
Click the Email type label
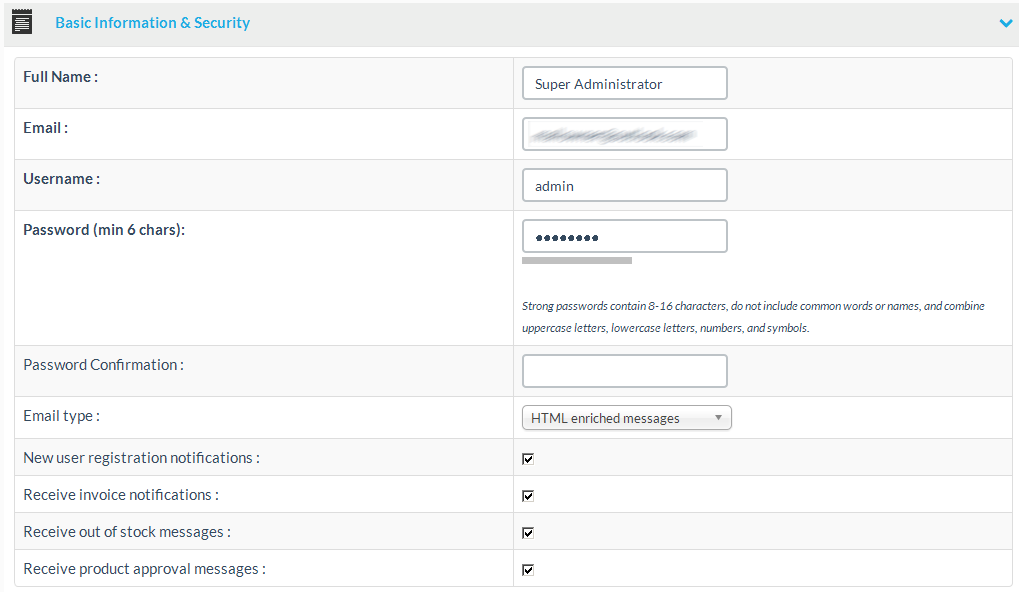[61, 416]
